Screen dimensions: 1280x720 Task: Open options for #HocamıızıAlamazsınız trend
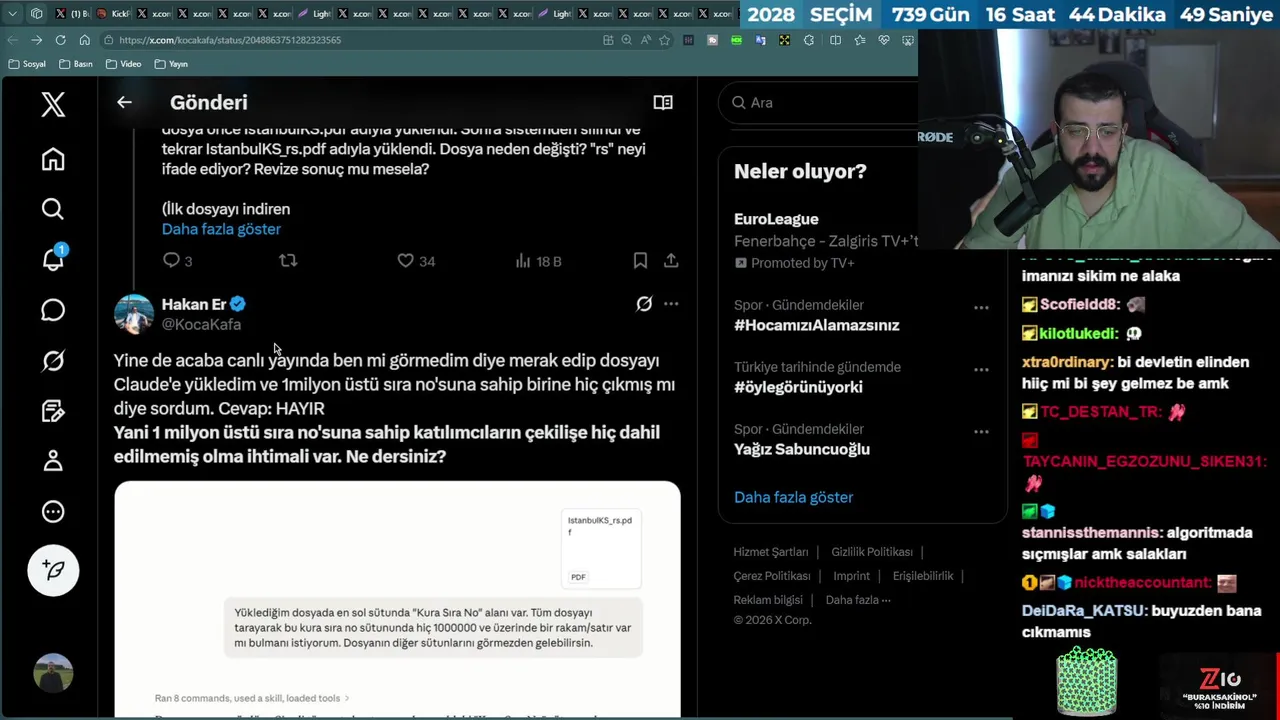(x=981, y=308)
